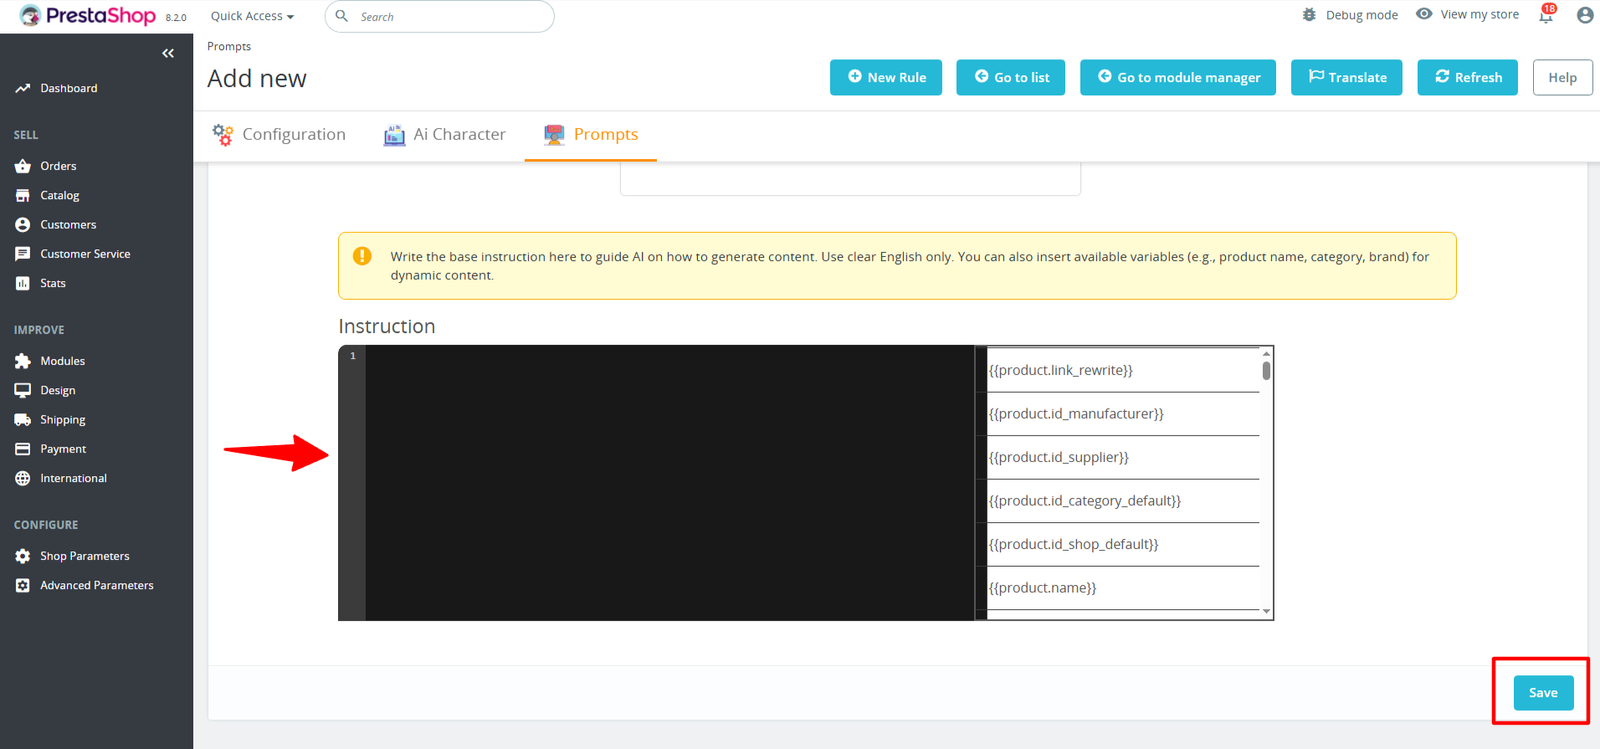The height and width of the screenshot is (749, 1600).
Task: Insert the {{product.id_category_default}} variable
Action: coord(1123,501)
